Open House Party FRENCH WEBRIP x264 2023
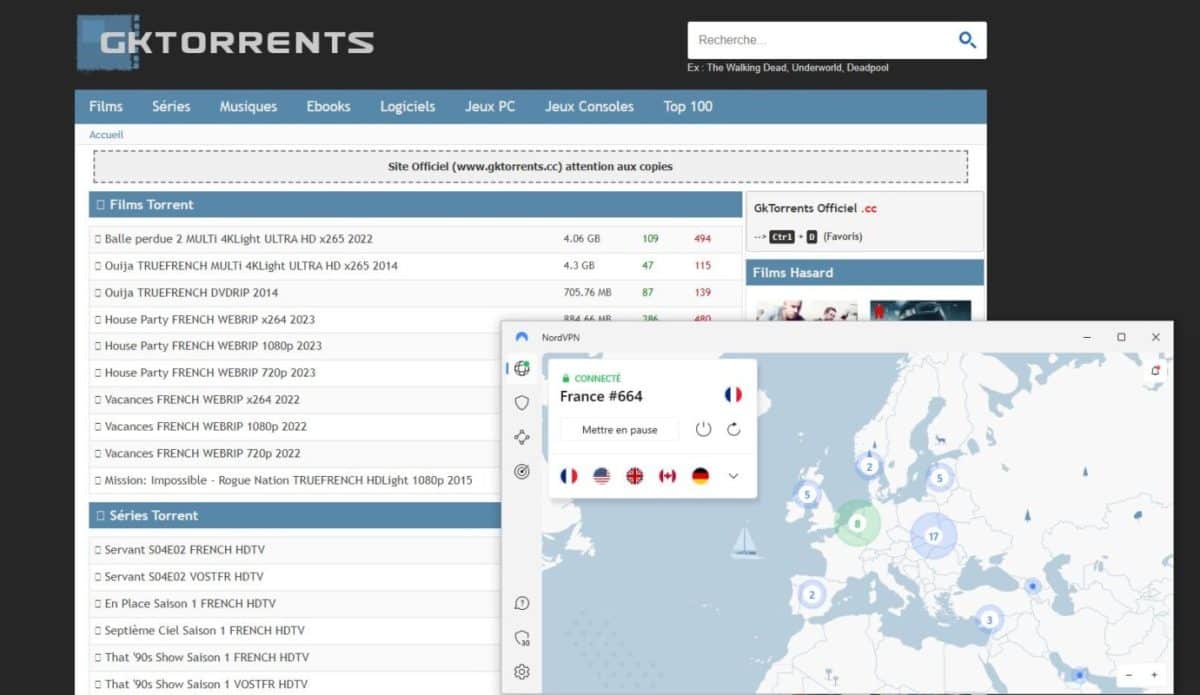The width and height of the screenshot is (1200, 695). pyautogui.click(x=210, y=320)
